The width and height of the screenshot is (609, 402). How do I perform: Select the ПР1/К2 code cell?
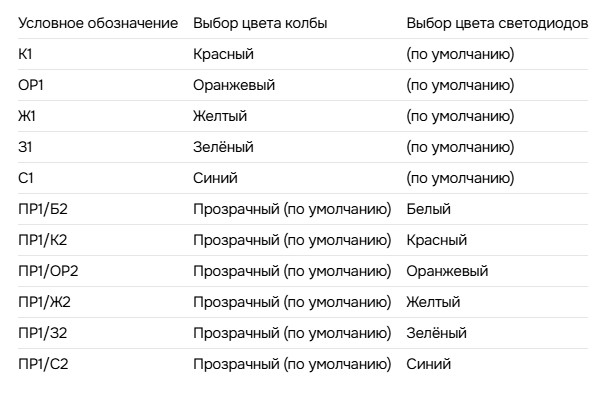pyautogui.click(x=43, y=240)
